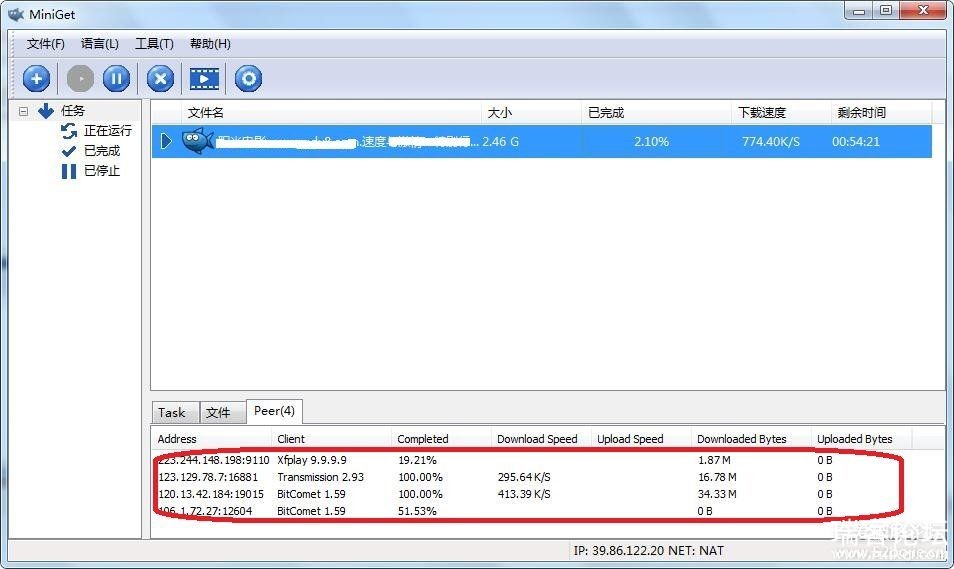Click the 19.21% completed cell

(x=417, y=460)
